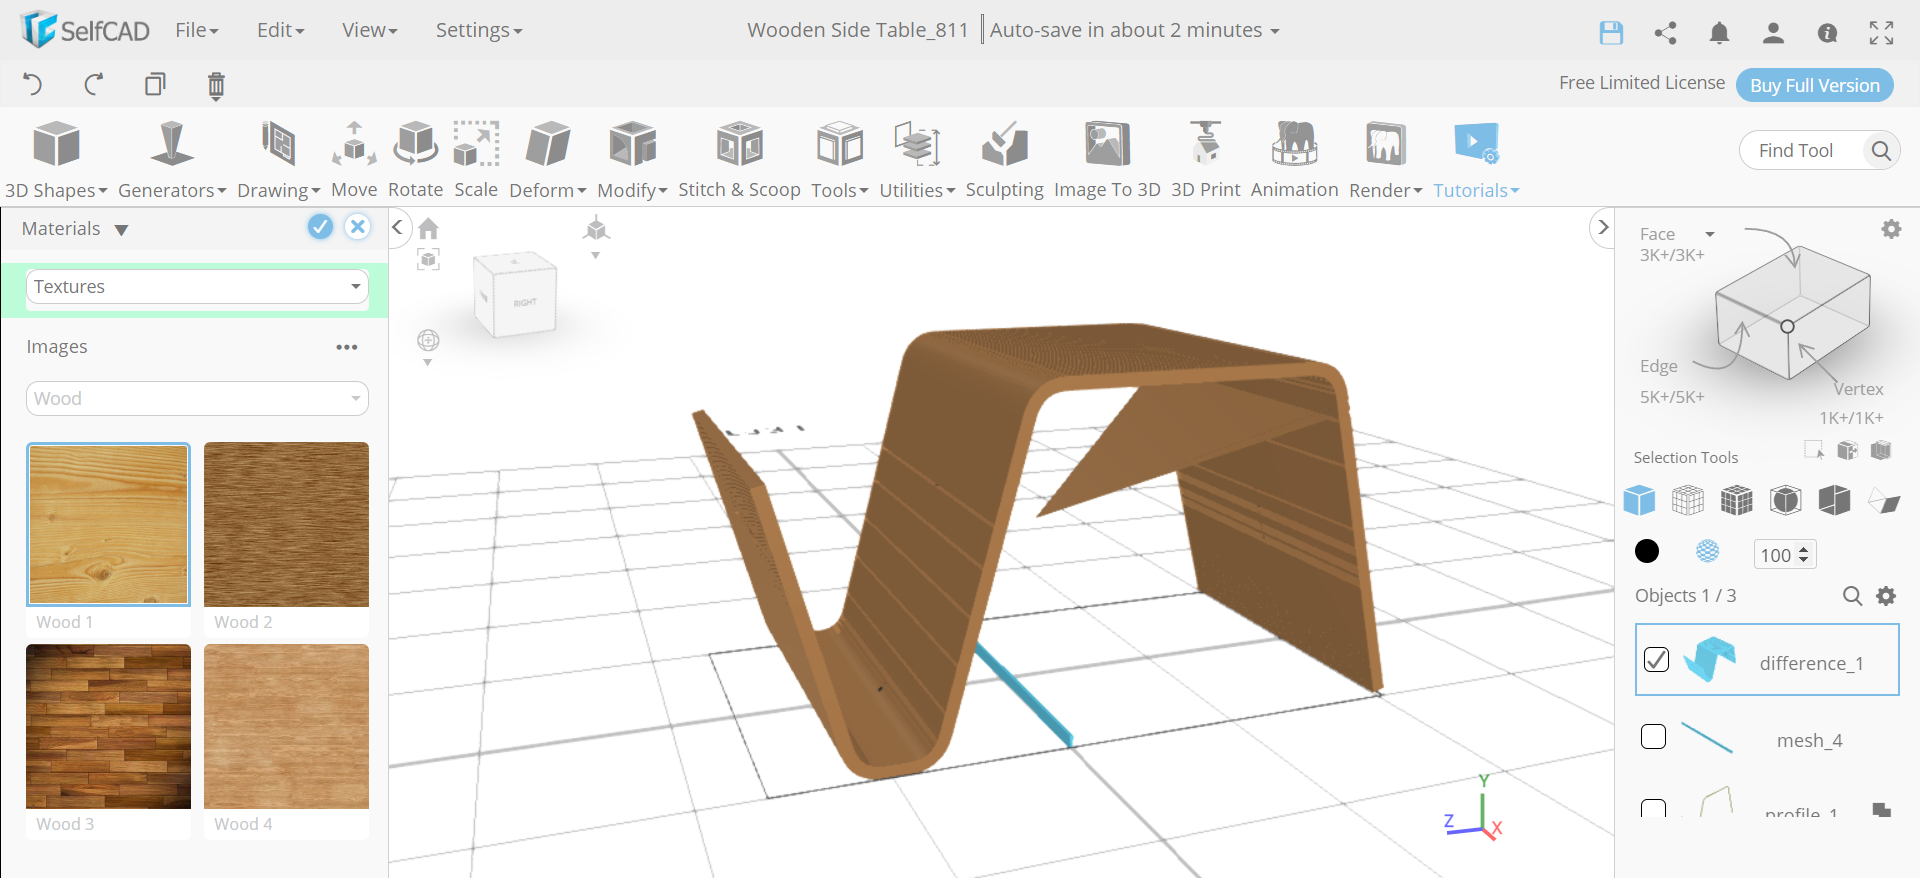Toggle the solid-with-wireframe cube mode
The height and width of the screenshot is (878, 1920).
[x=1737, y=500]
